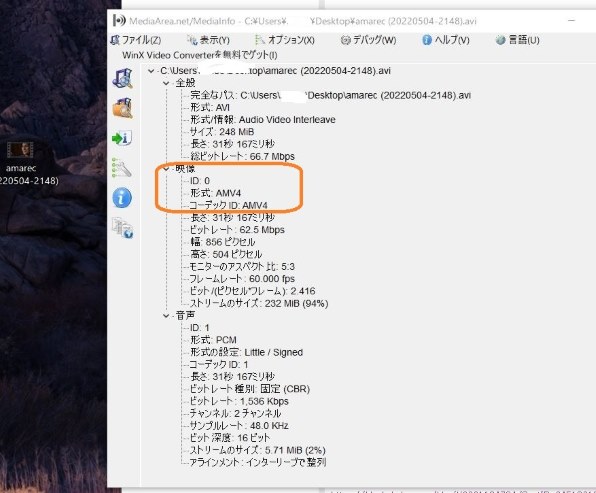Select the 総ビットレート: 66.7 Mbps row
596x493 pixels.
242,156
